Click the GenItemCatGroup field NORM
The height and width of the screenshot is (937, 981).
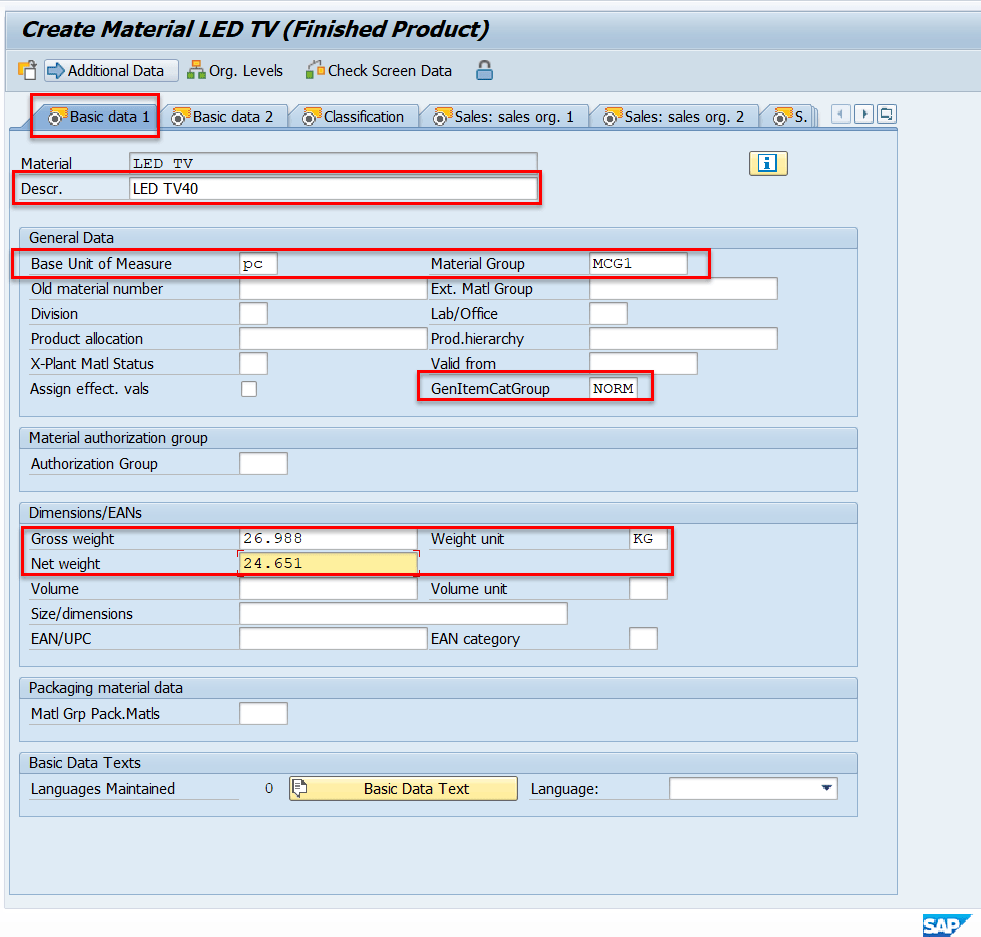(x=613, y=388)
